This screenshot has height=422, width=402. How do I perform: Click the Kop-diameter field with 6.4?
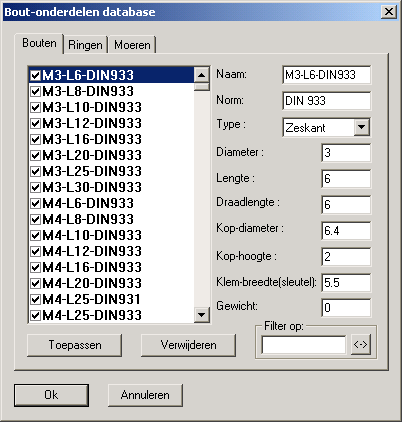pyautogui.click(x=346, y=231)
